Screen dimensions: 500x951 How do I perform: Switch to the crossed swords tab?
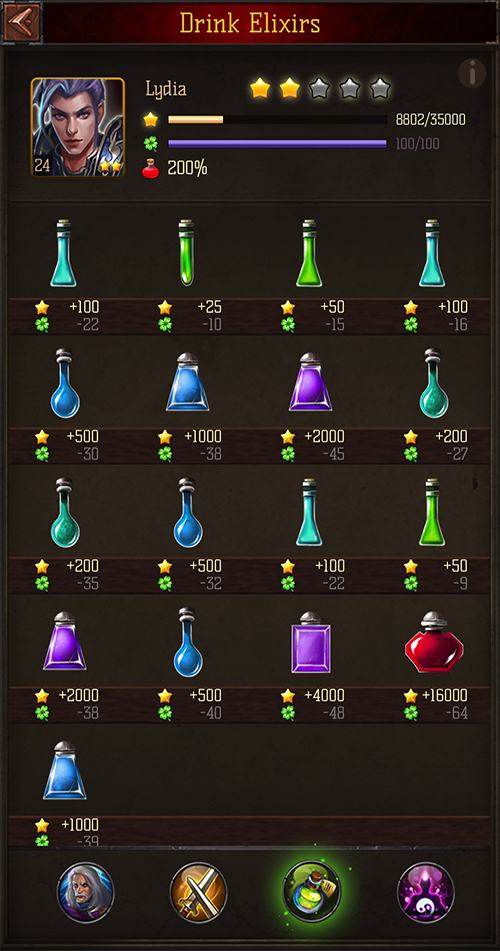coord(198,892)
